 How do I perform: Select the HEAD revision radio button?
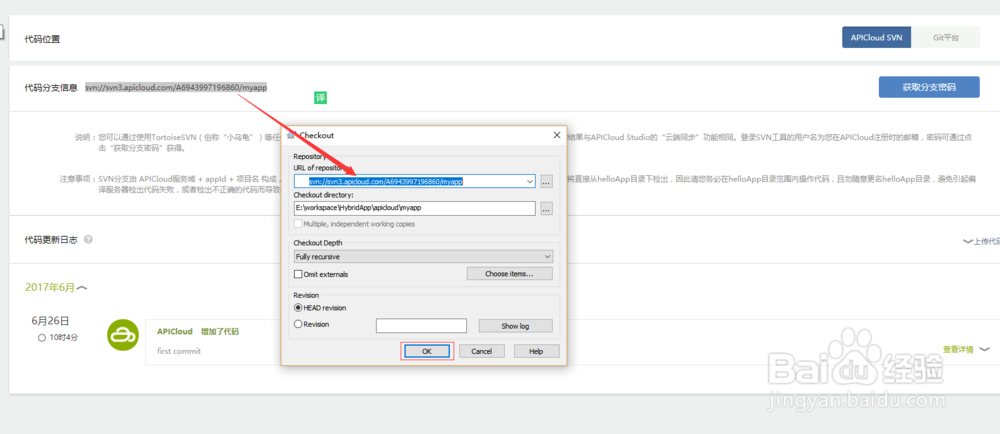(298, 308)
